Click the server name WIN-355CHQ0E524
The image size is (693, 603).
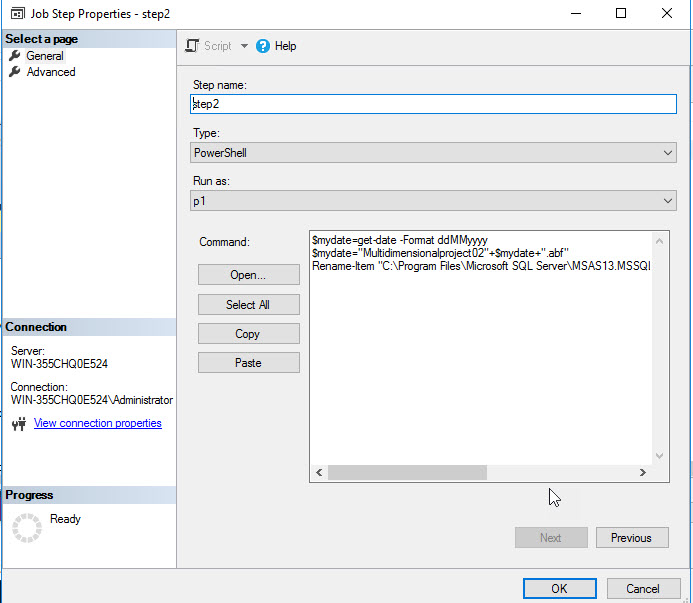coord(59,364)
